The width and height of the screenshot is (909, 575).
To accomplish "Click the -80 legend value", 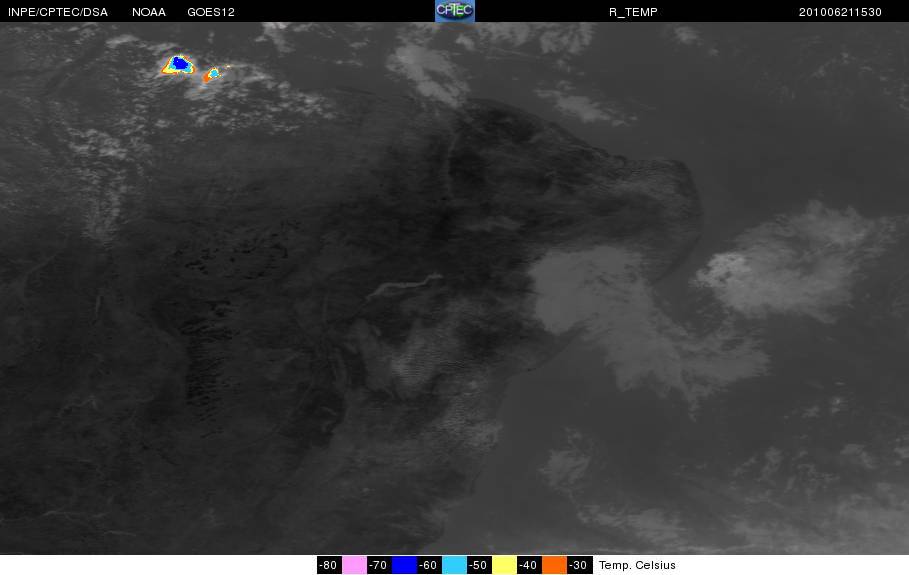I will coord(329,565).
